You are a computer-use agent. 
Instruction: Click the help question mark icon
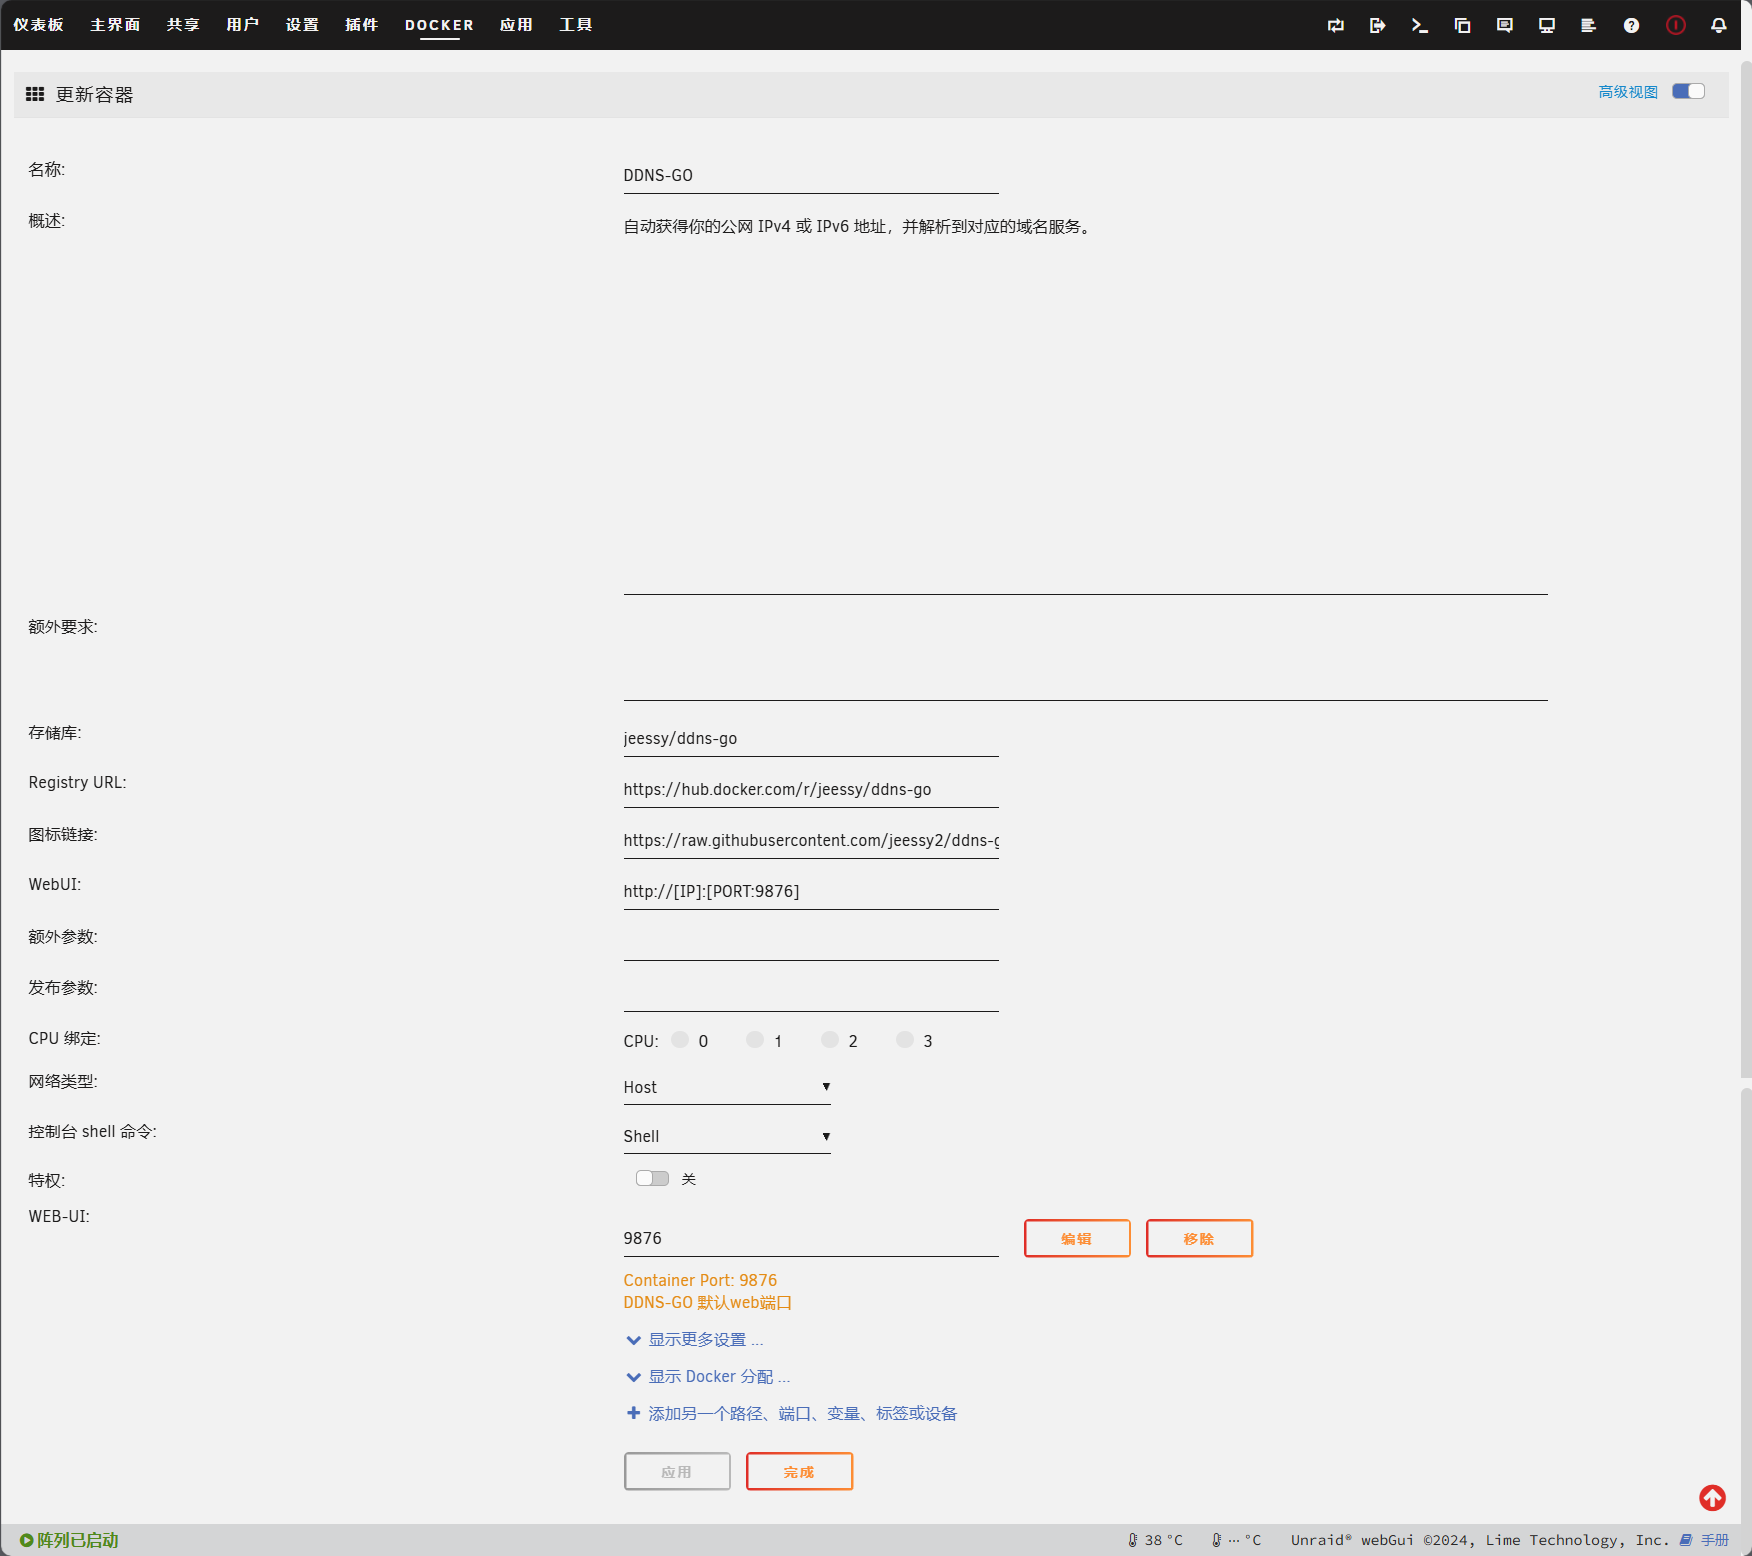point(1631,25)
